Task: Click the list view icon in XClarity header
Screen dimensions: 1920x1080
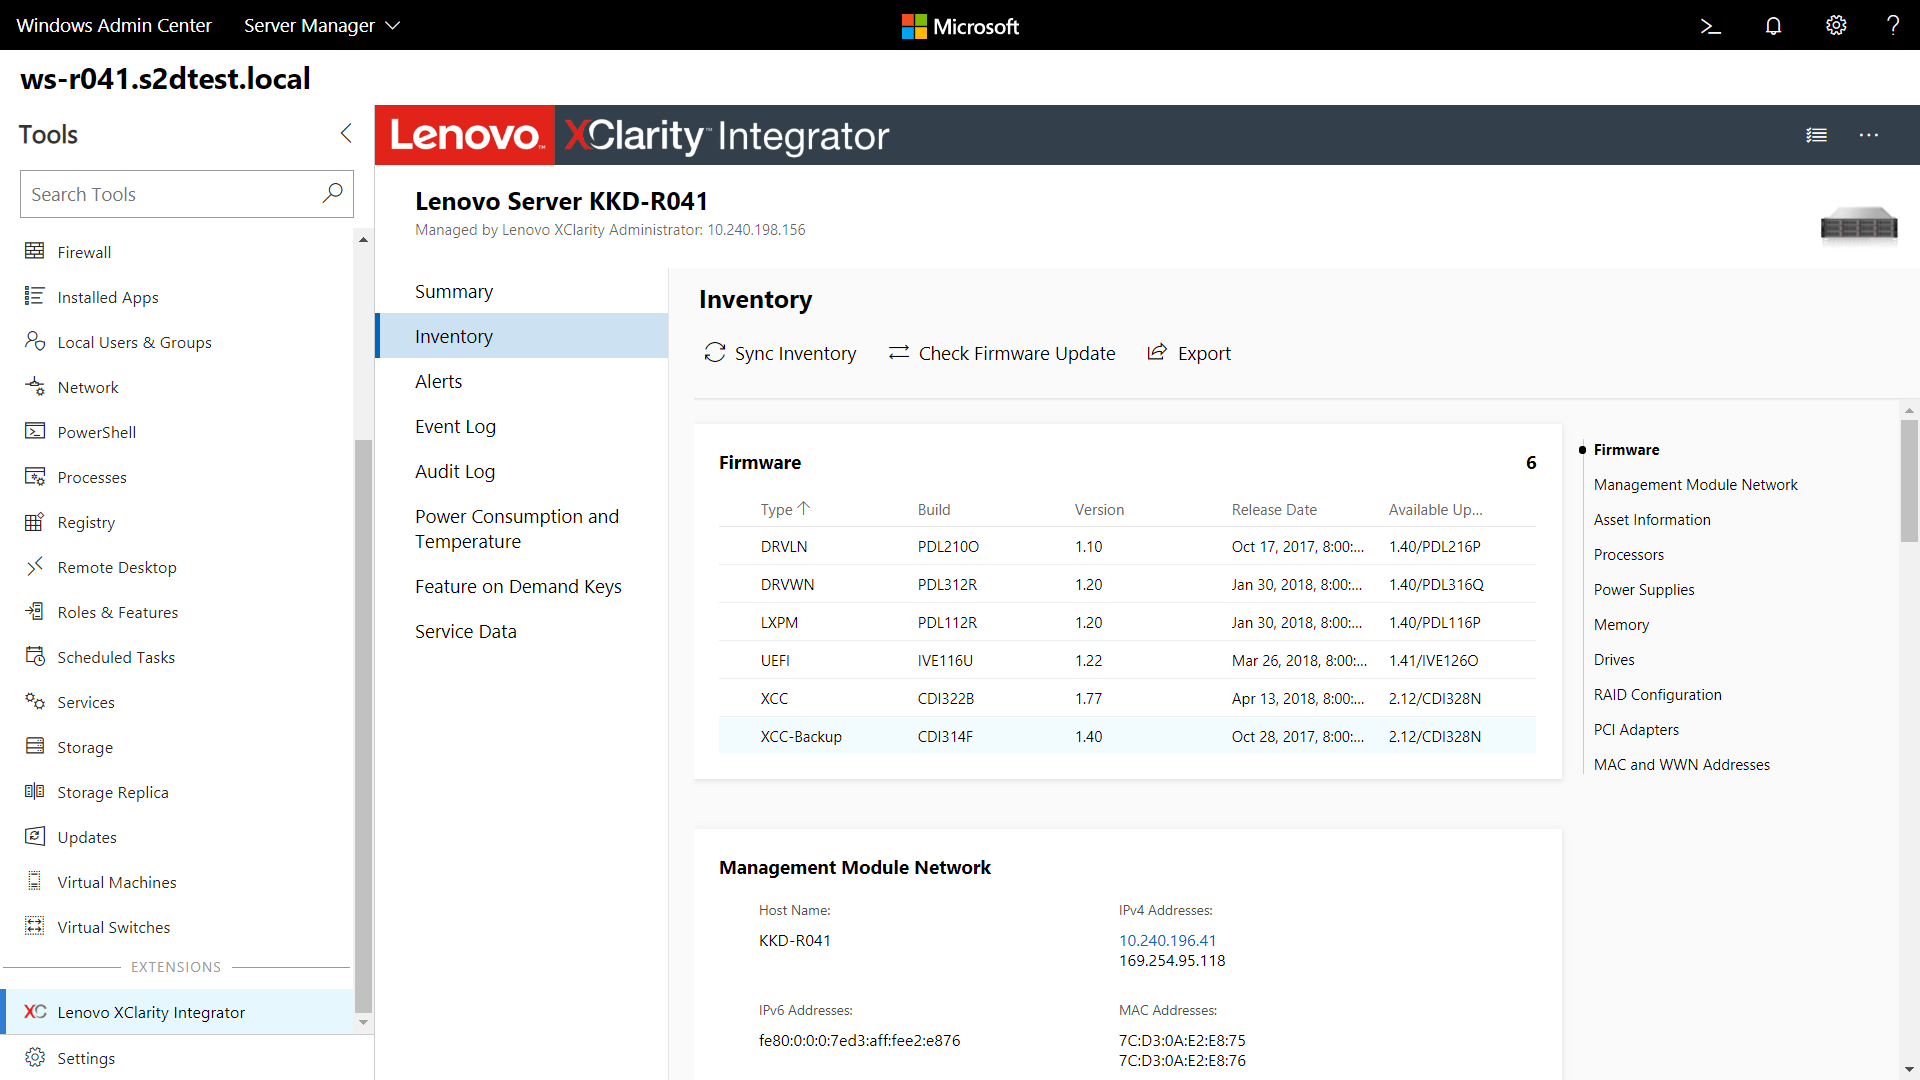Action: click(1816, 133)
